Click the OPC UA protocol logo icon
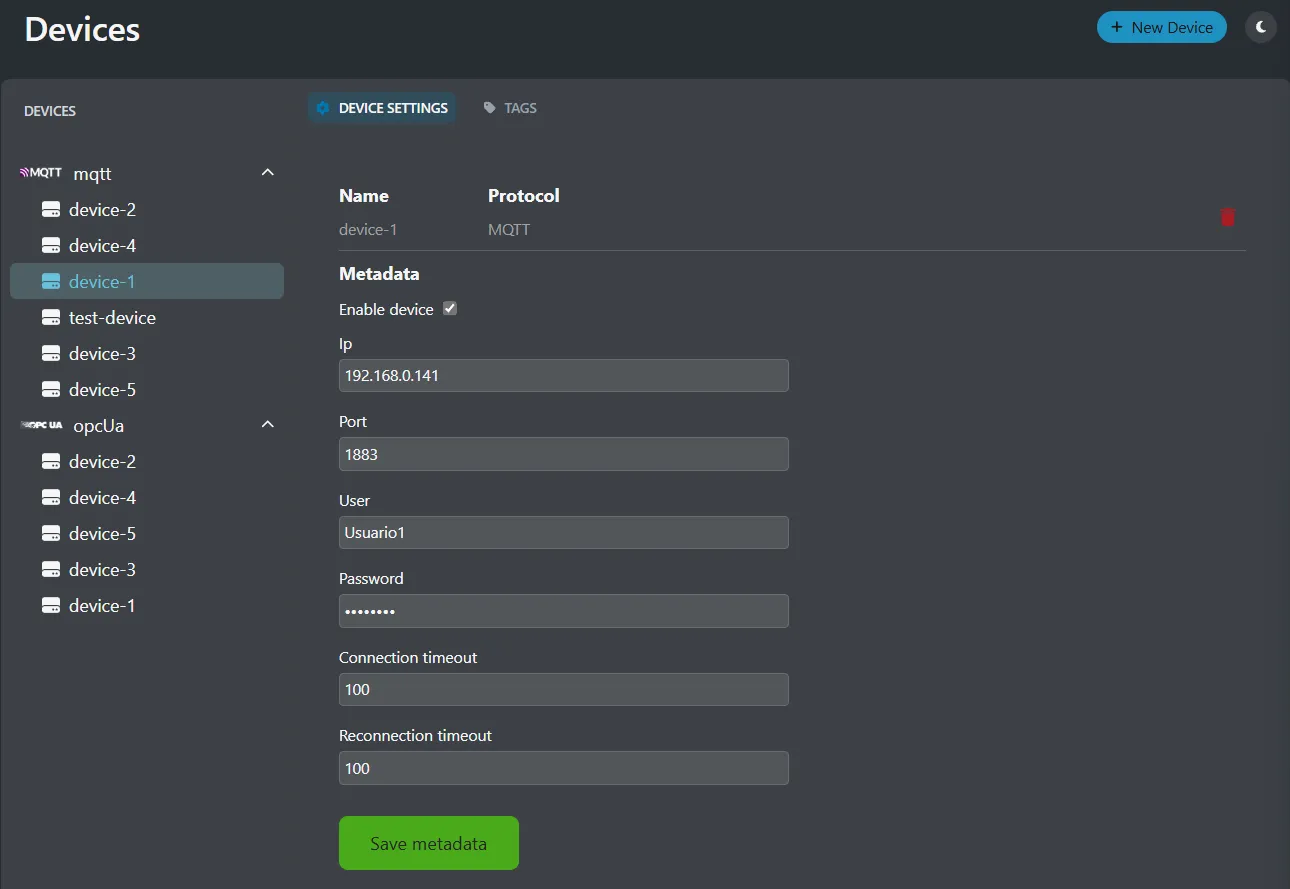Screen dimensions: 1290x889 pyautogui.click(x=41, y=425)
